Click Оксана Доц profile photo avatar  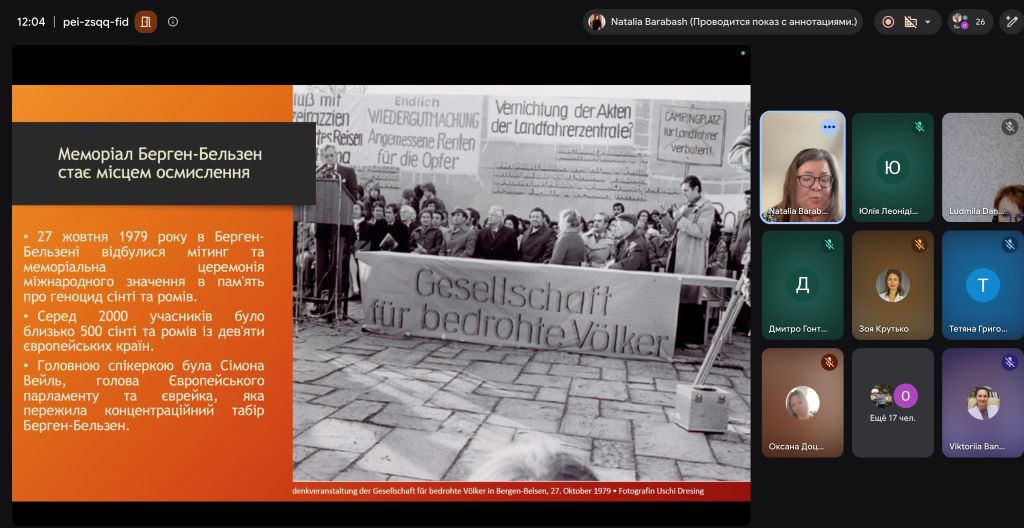click(803, 403)
